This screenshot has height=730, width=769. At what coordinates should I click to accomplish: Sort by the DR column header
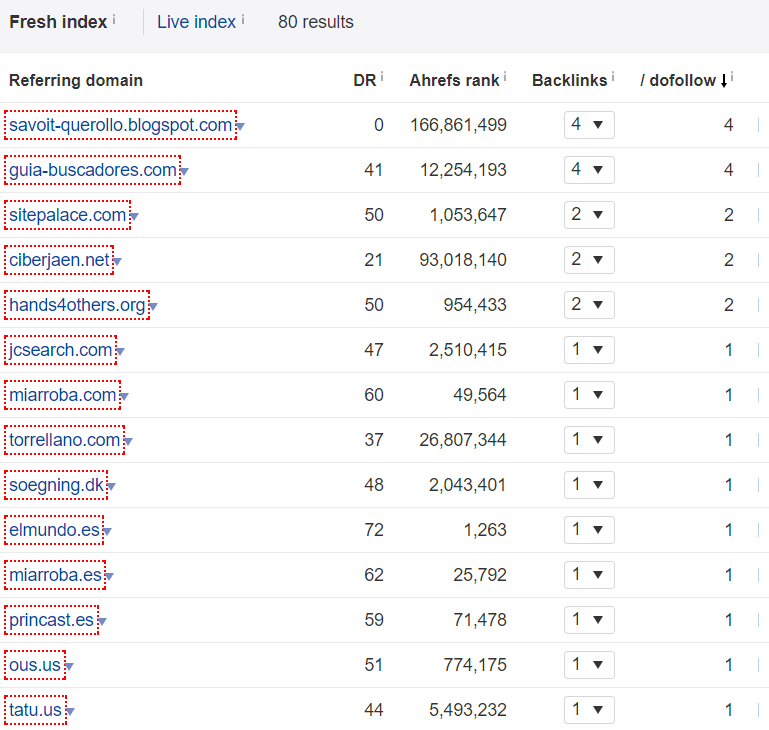[364, 80]
